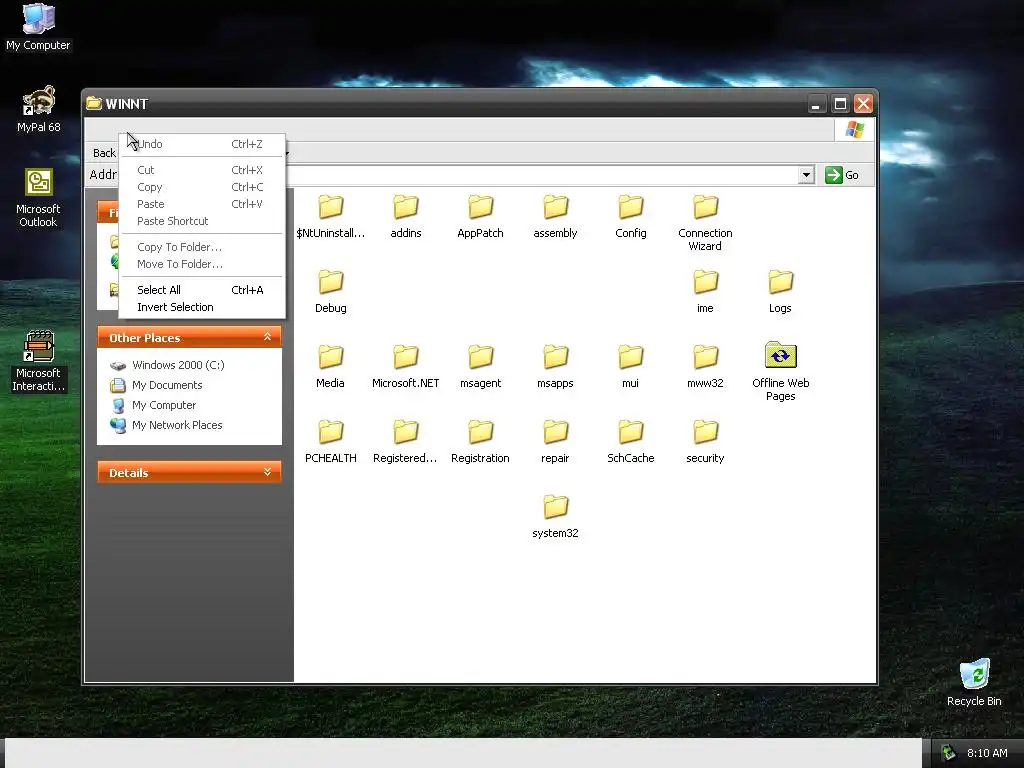Click the Debug folder icon

pyautogui.click(x=330, y=283)
